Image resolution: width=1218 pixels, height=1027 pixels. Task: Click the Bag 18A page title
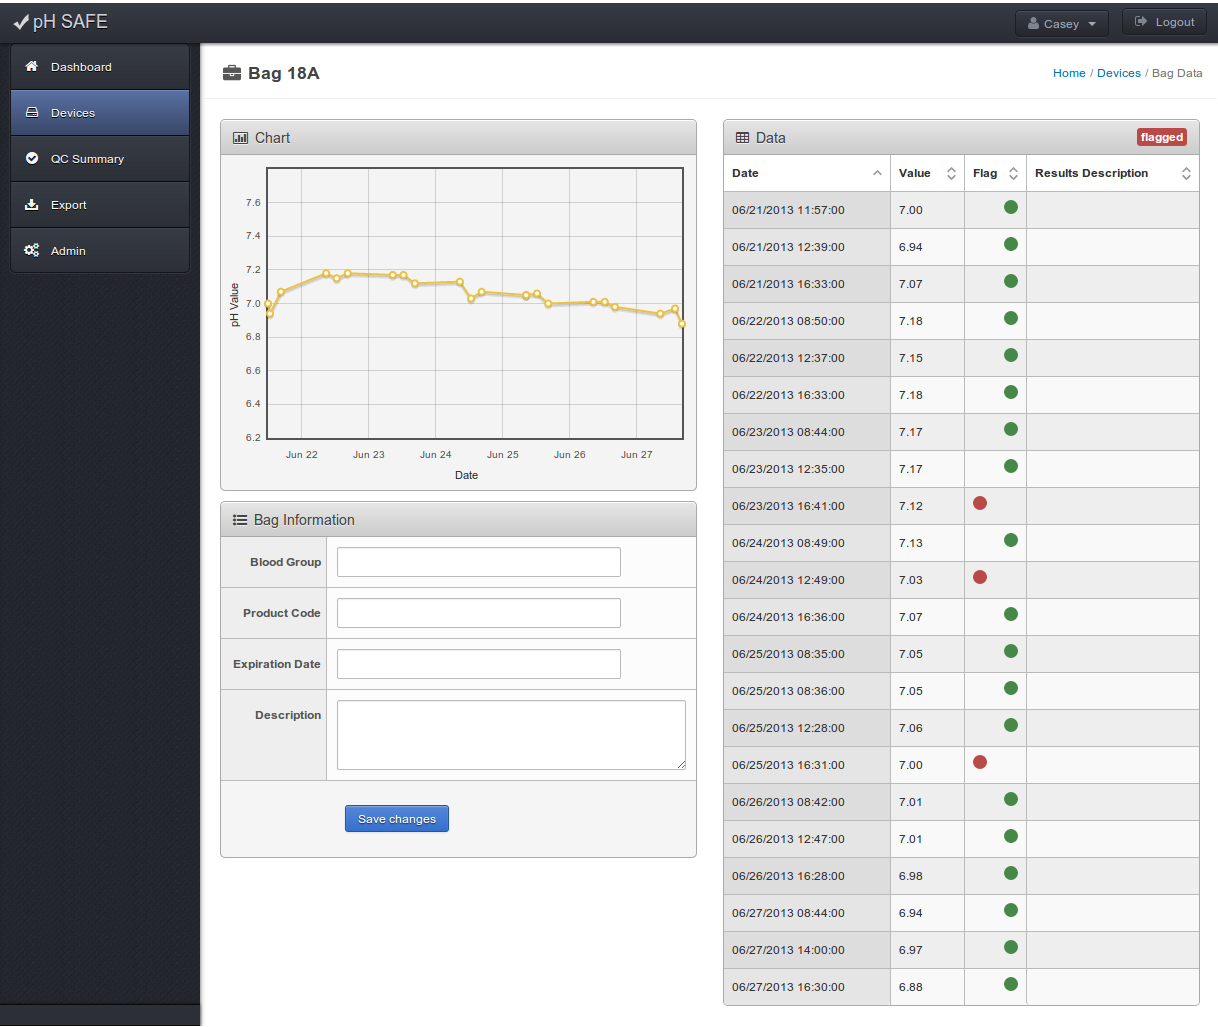284,73
